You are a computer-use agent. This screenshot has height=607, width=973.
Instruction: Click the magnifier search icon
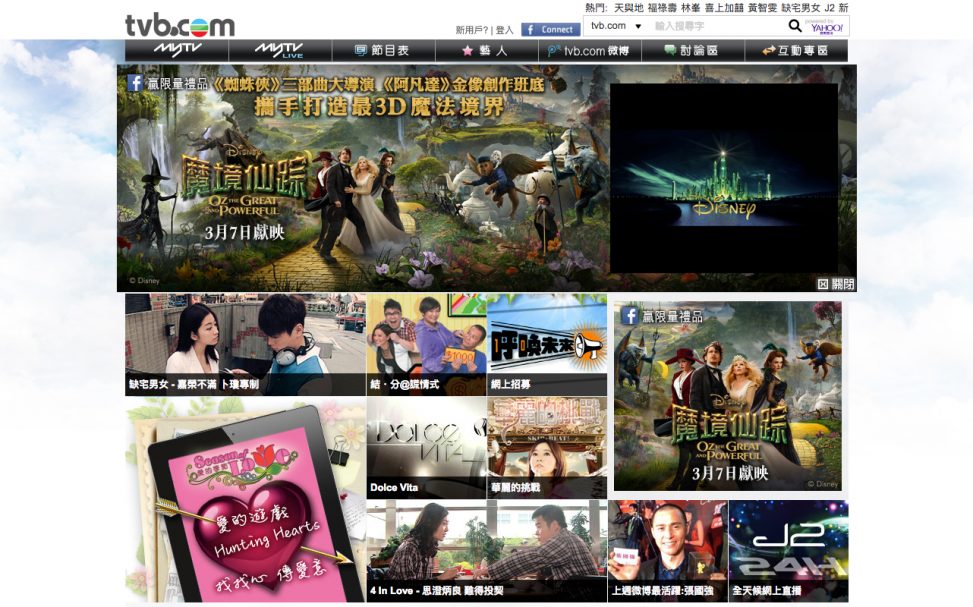(x=794, y=26)
